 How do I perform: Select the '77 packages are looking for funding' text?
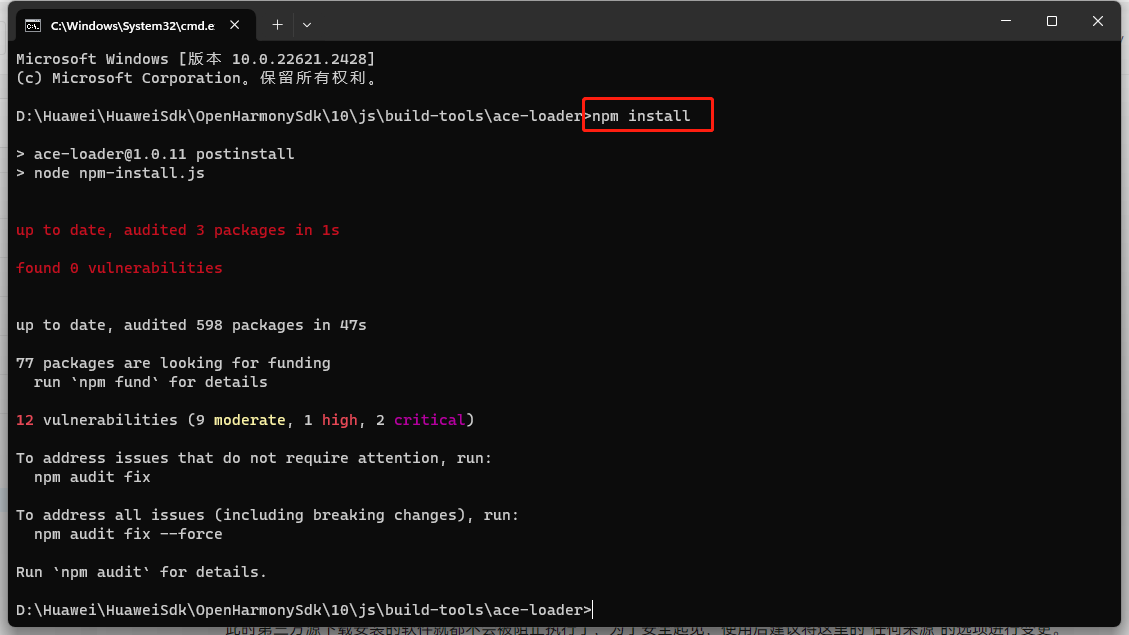pyautogui.click(x=172, y=362)
